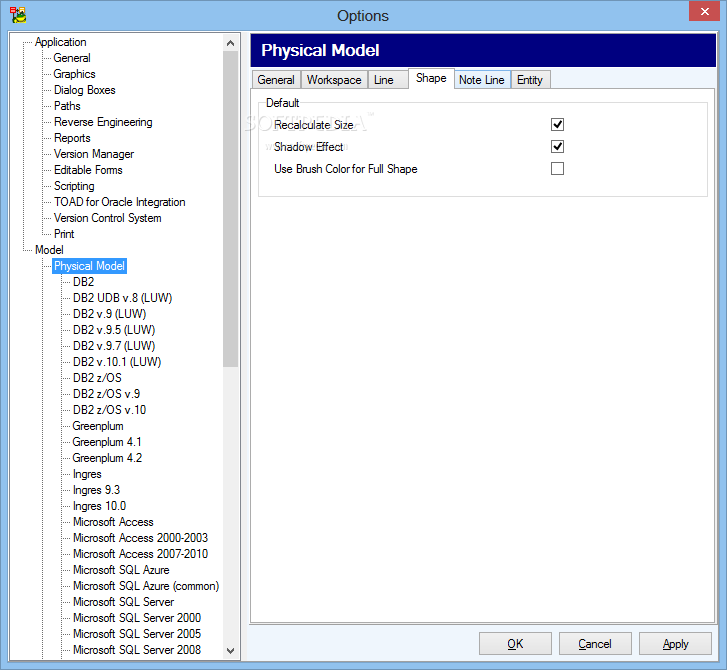Image resolution: width=727 pixels, height=670 pixels.
Task: Select DB2 v.10.1 (LUW) node
Action: (117, 362)
